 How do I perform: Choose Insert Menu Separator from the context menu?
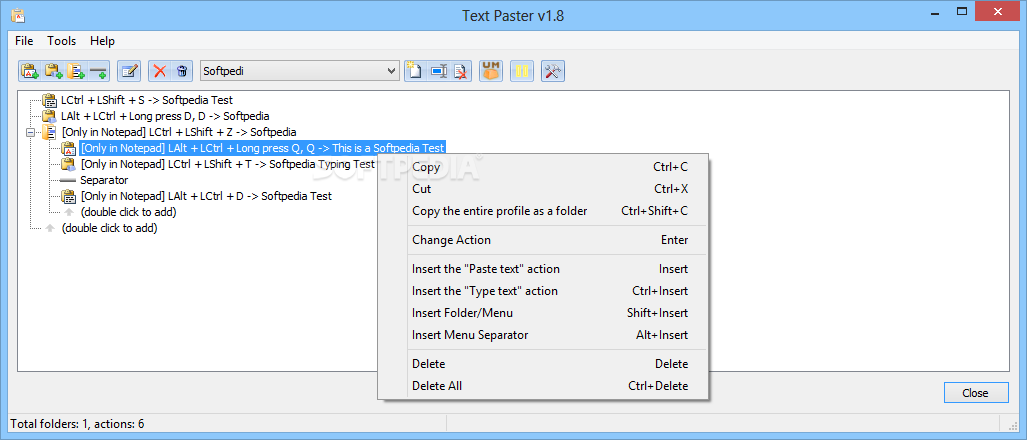click(543, 335)
